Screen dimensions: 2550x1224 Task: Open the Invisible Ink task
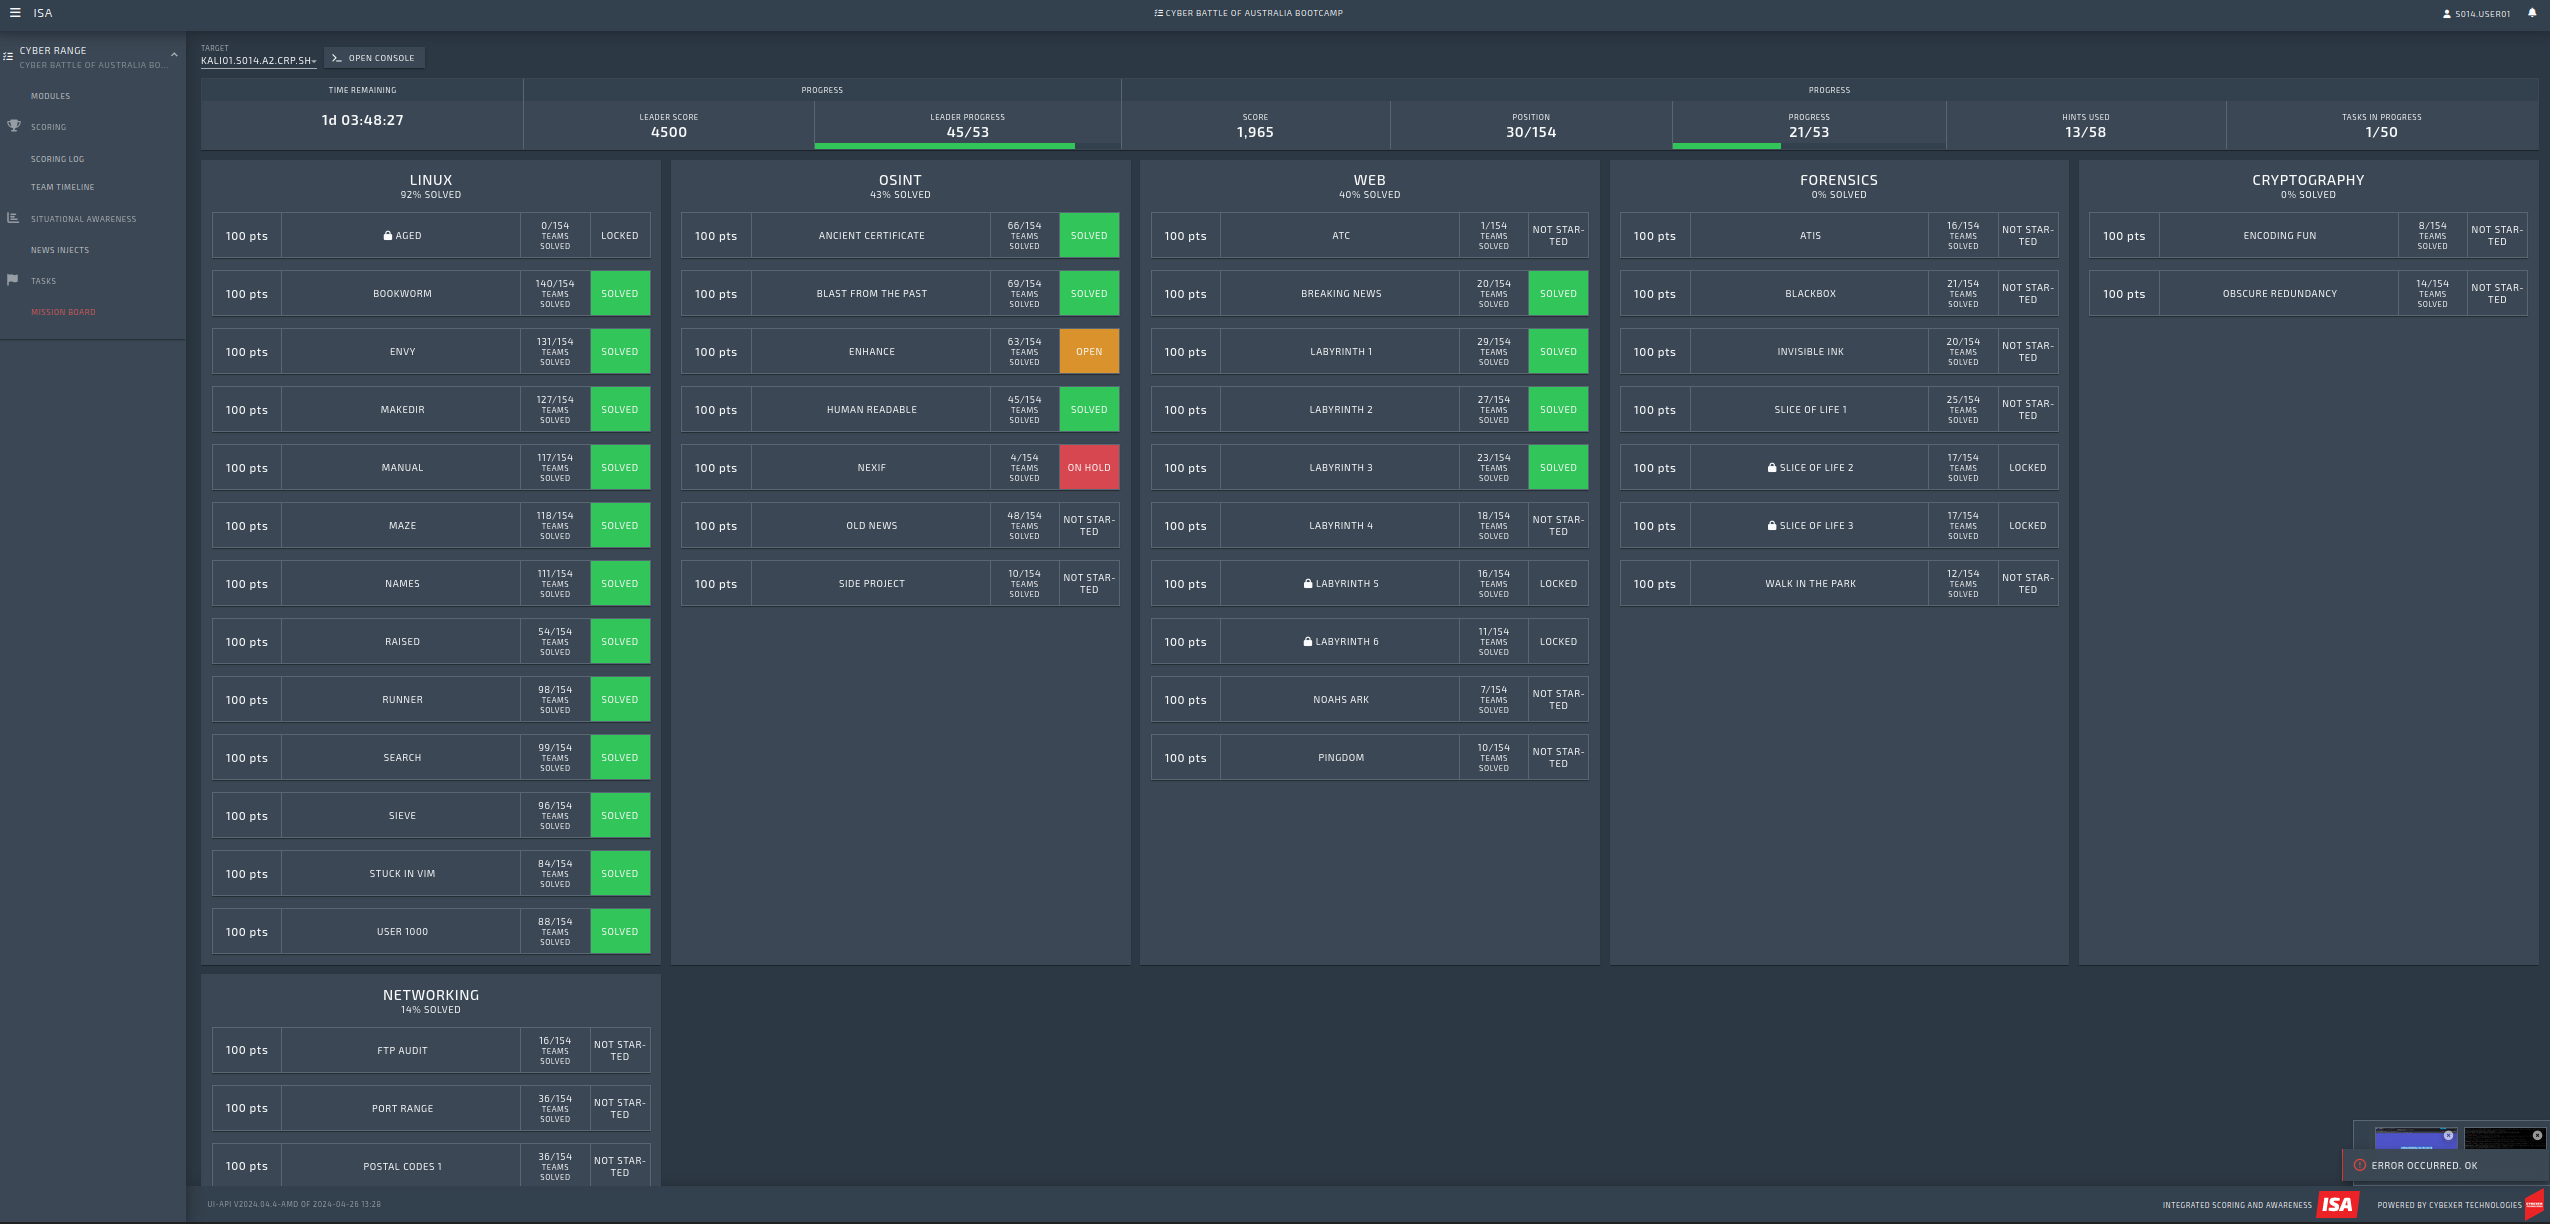[1839, 352]
